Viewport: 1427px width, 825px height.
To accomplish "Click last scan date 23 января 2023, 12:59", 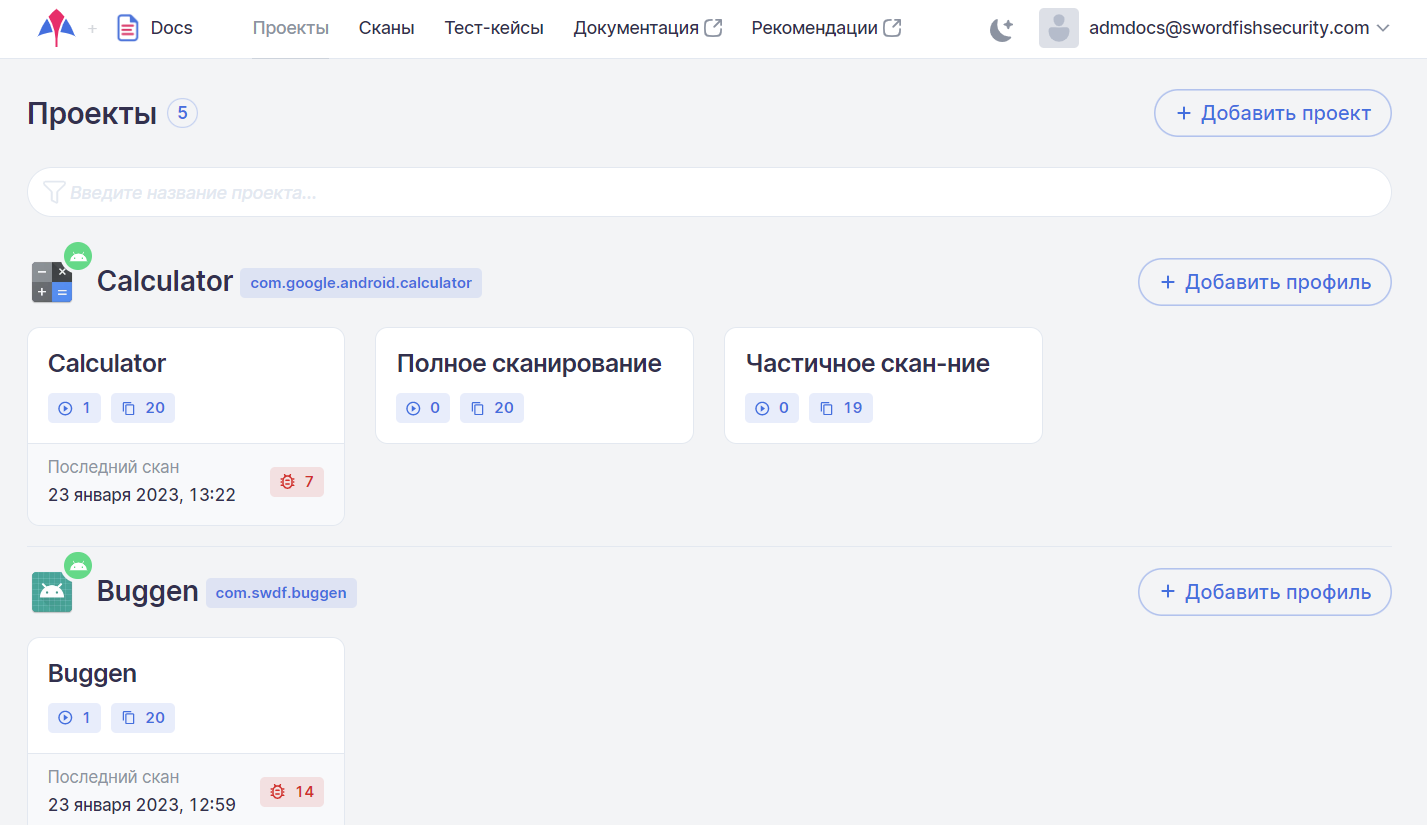I will [142, 804].
